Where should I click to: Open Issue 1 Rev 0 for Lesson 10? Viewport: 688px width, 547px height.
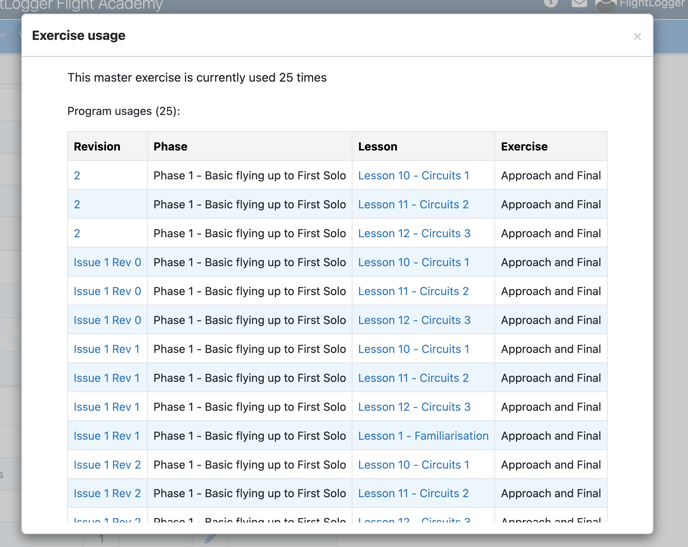pyautogui.click(x=107, y=262)
